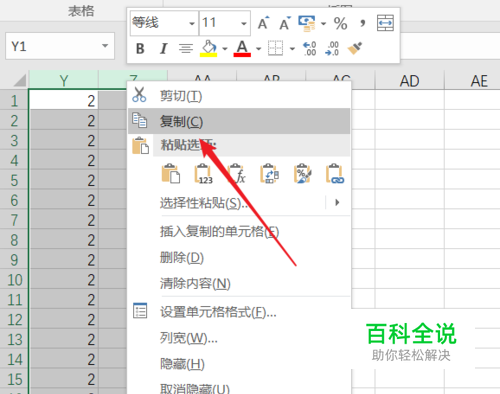This screenshot has height=394, width=500.
Task: Choose 剪切(T) from context menu
Action: [239, 96]
